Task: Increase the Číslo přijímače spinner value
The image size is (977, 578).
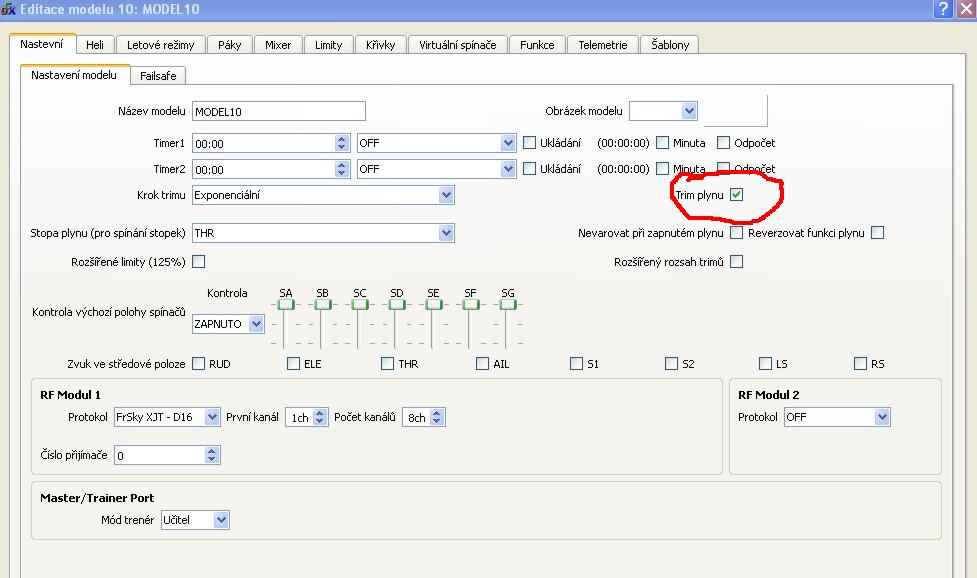Action: 211,451
